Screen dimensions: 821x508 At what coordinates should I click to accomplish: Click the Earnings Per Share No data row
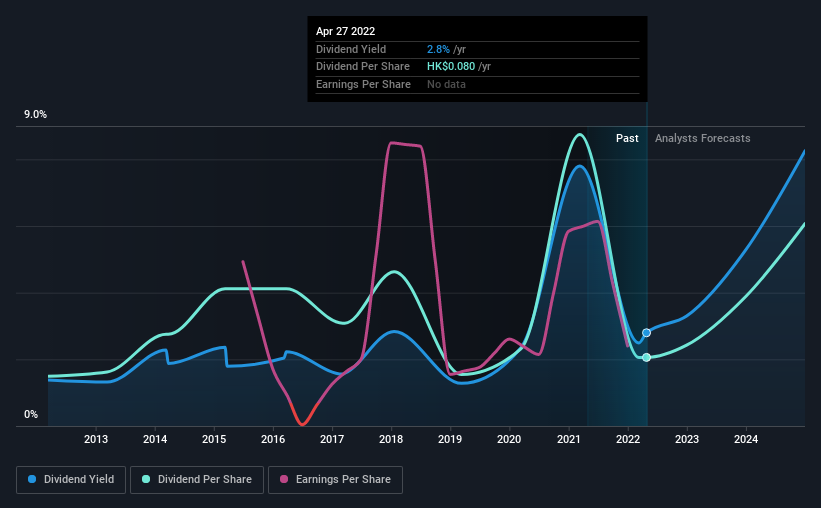coord(478,84)
